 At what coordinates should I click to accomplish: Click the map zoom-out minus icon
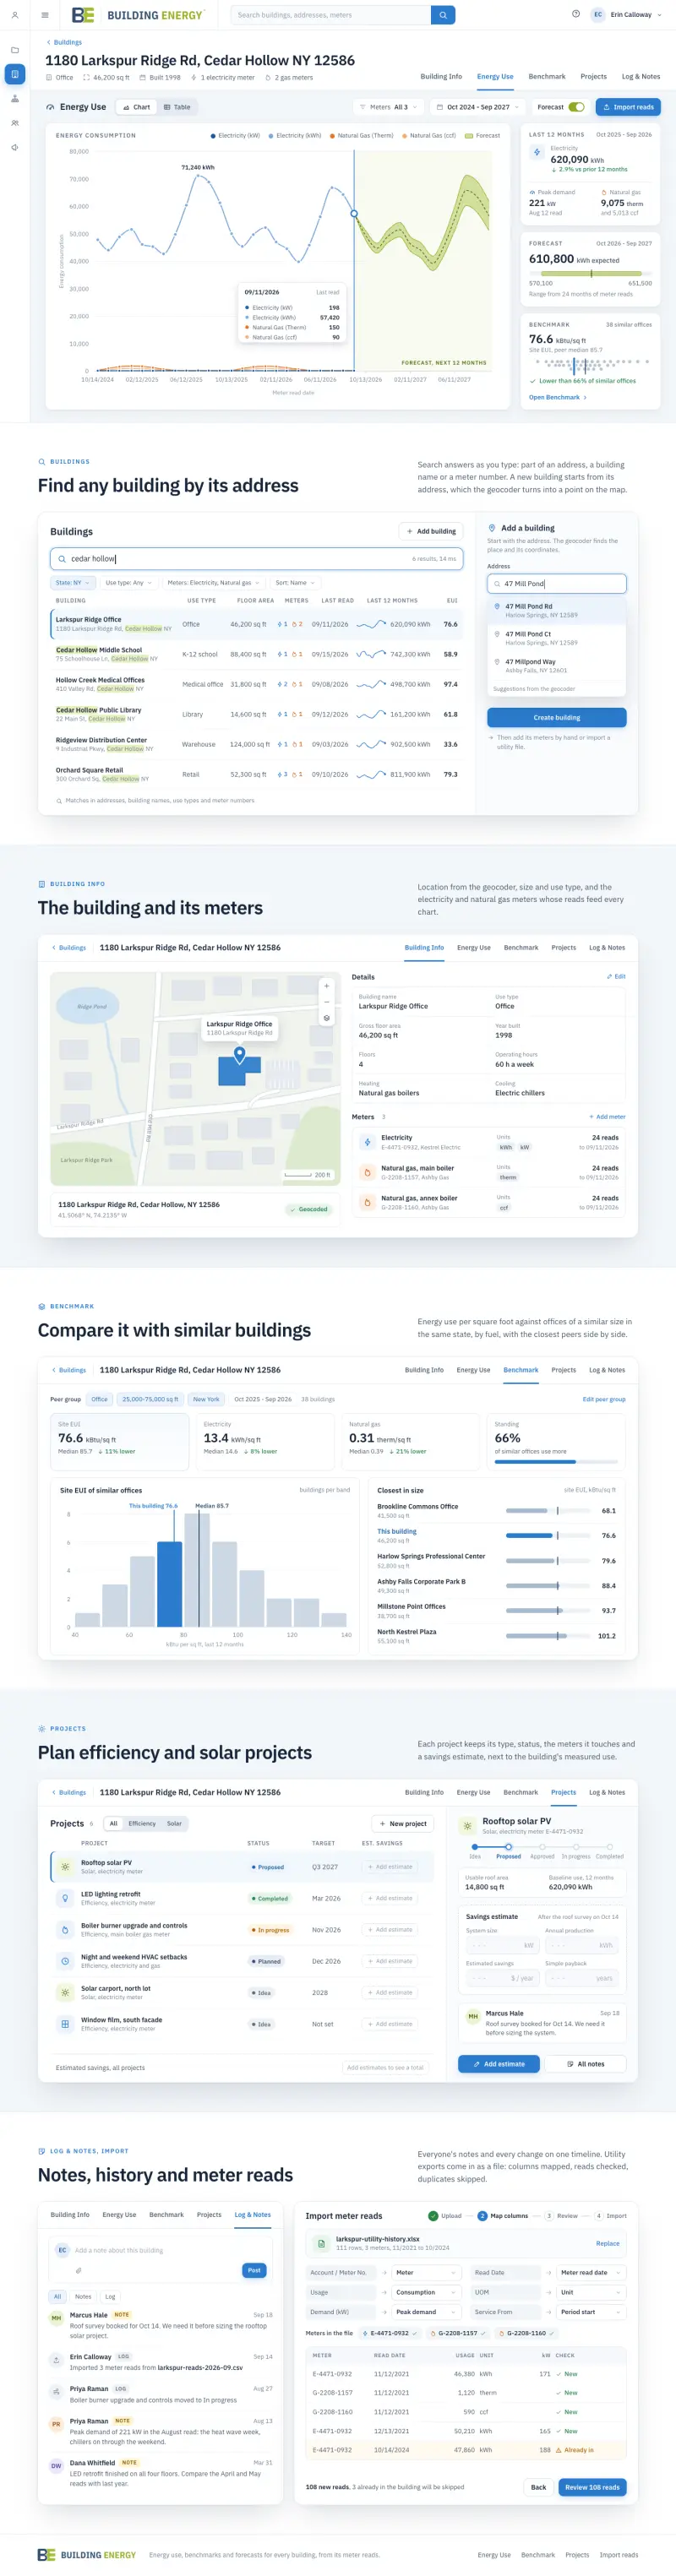pos(326,1002)
